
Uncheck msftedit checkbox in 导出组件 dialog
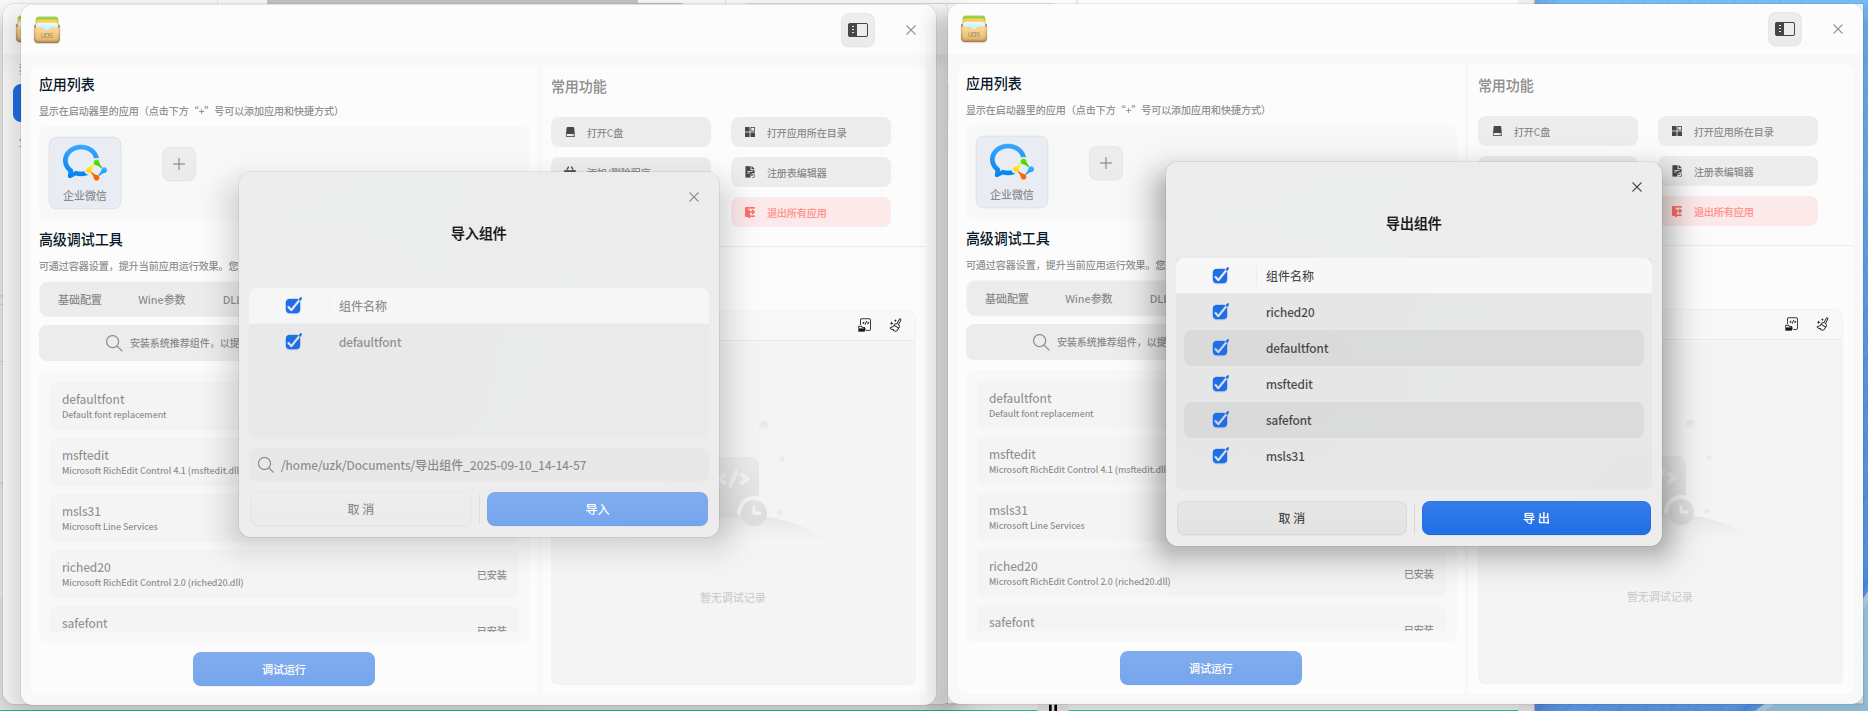[x=1220, y=384]
